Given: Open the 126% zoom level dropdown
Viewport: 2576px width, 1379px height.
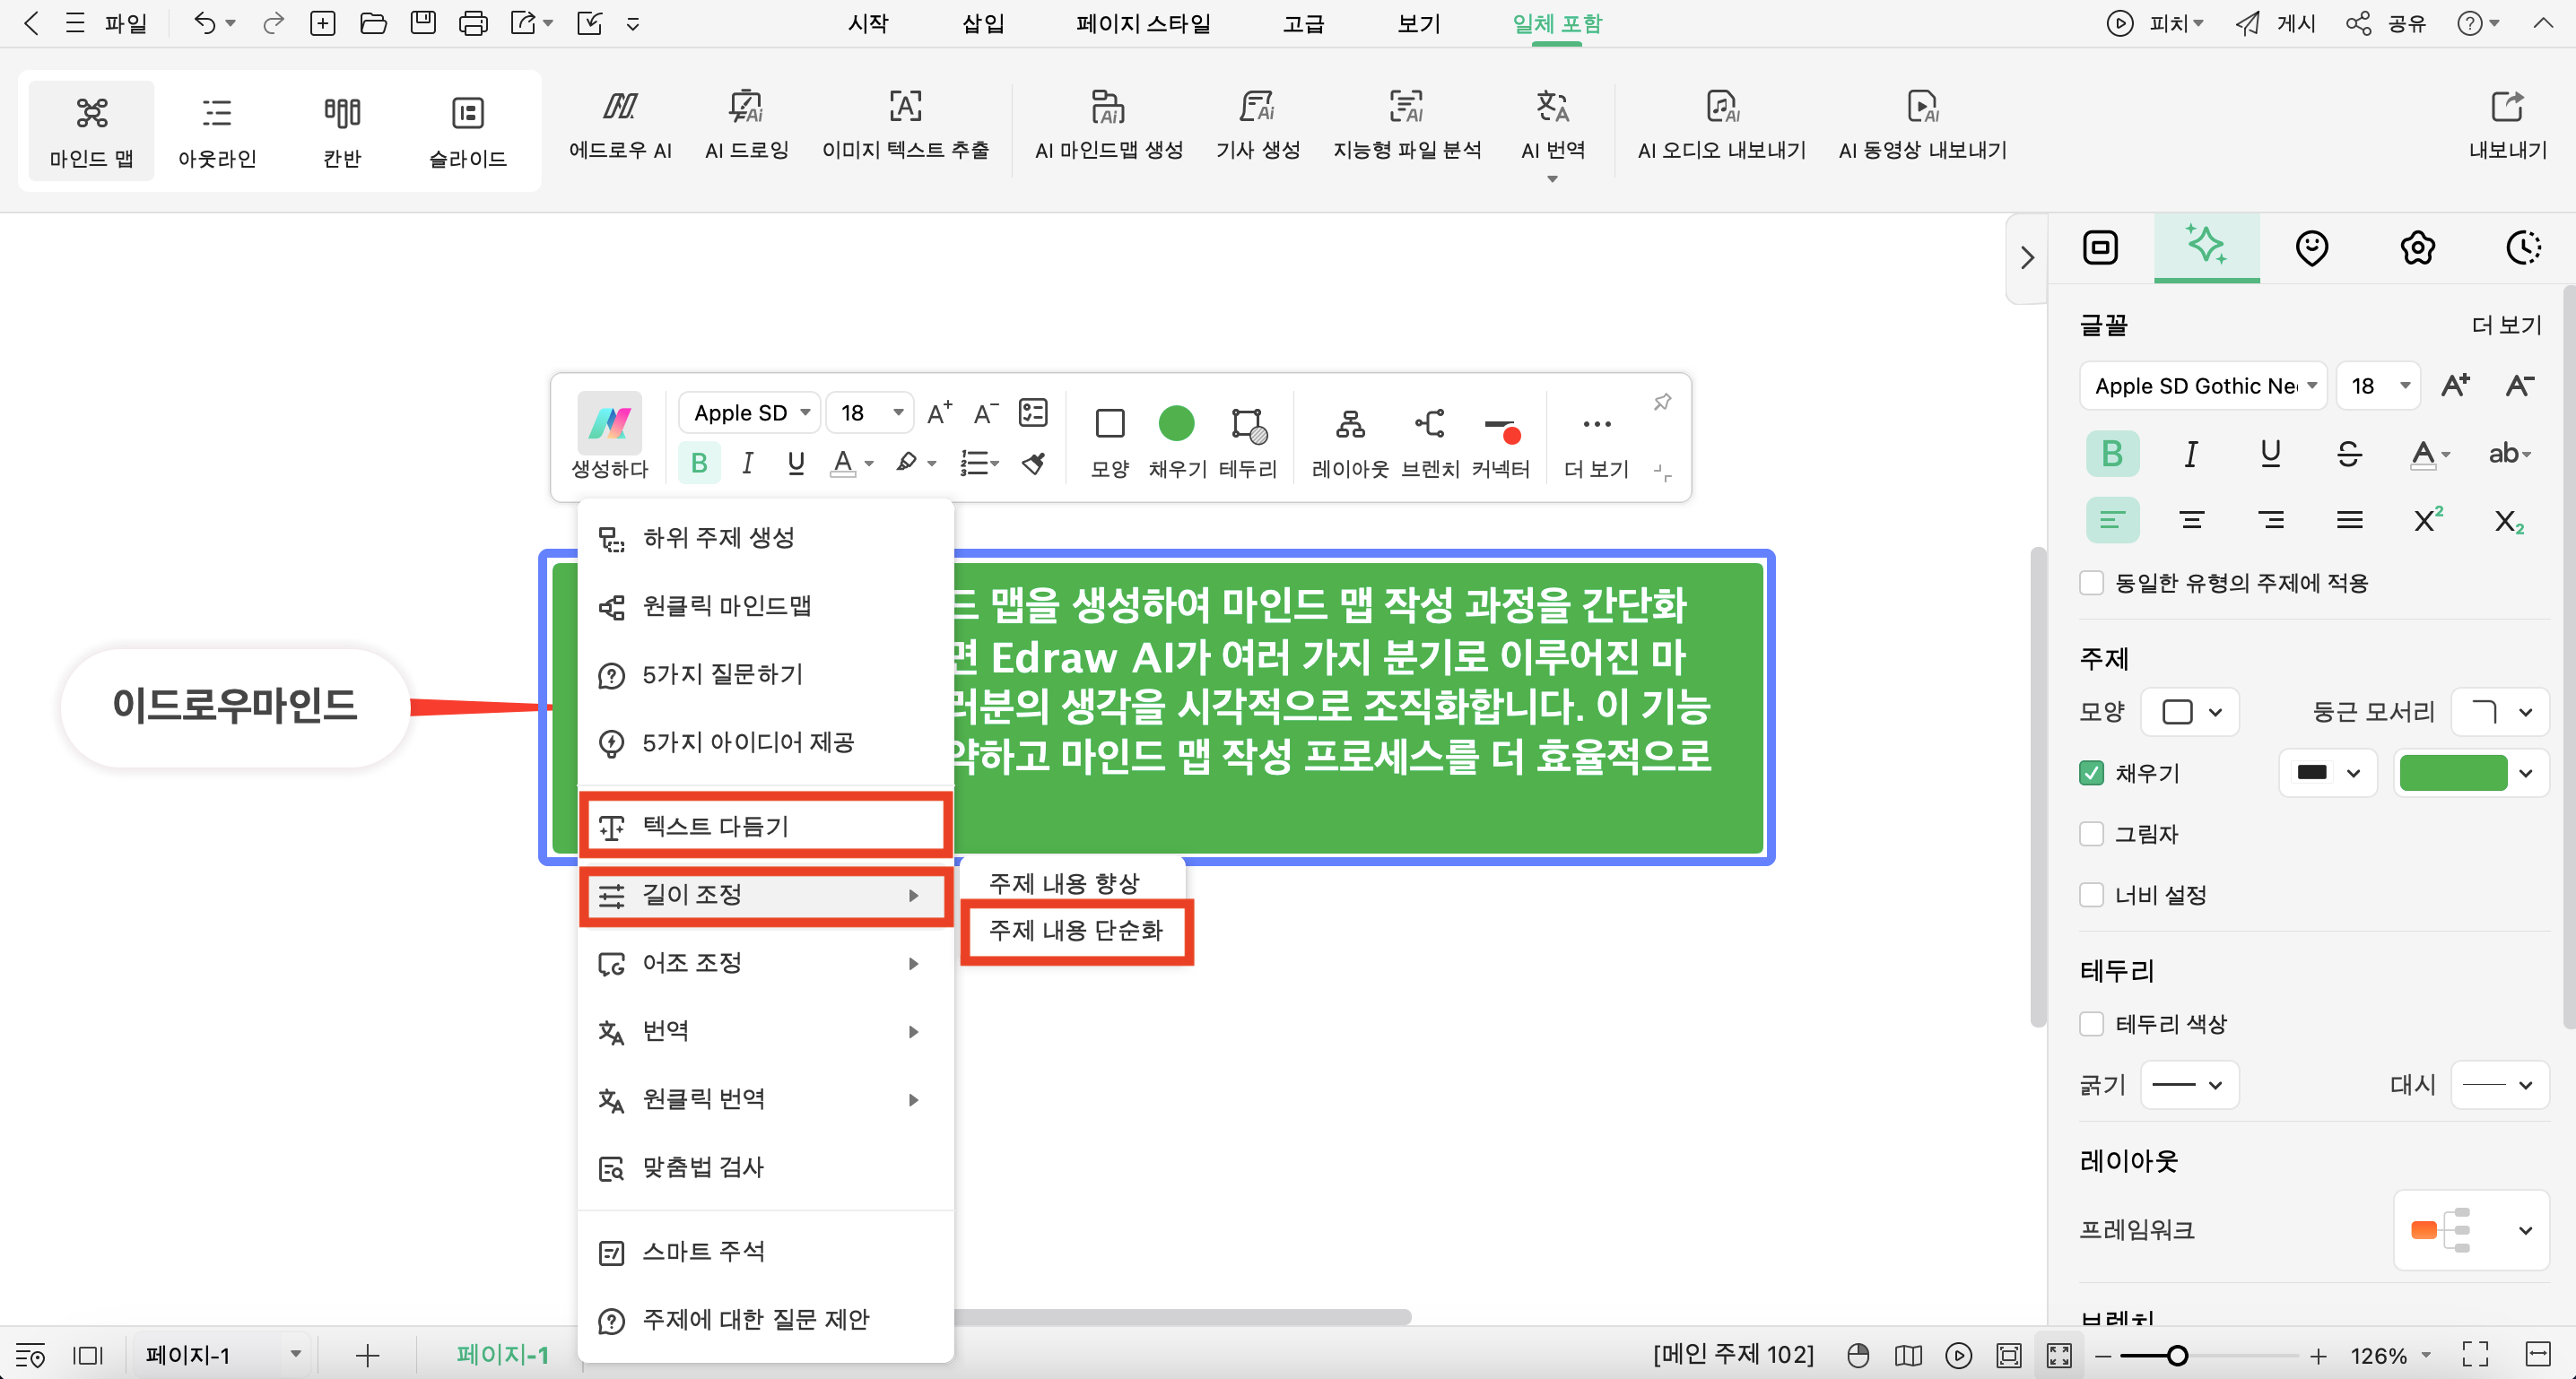Looking at the screenshot, I should coord(2391,1356).
